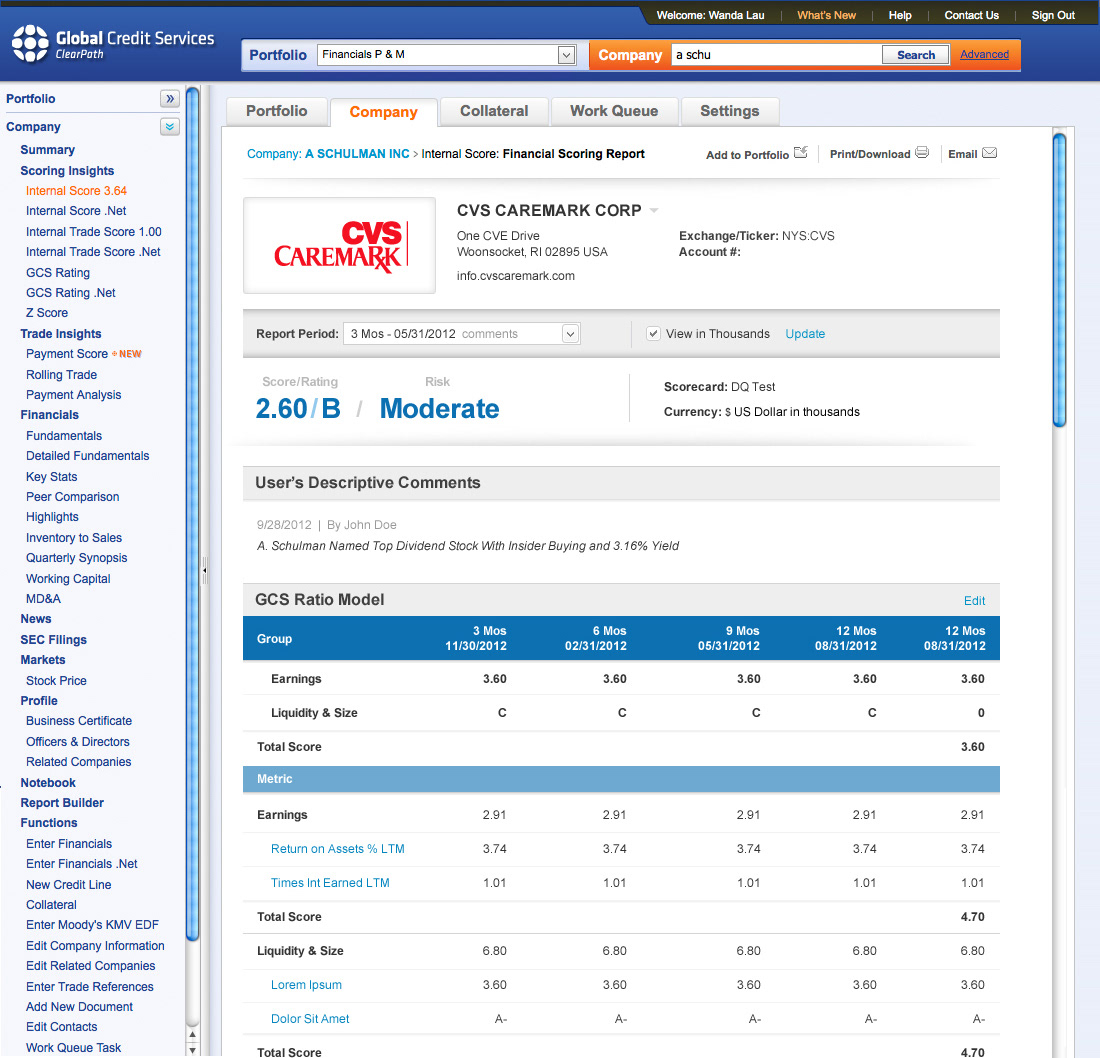Open the Work Queue tab

click(614, 111)
